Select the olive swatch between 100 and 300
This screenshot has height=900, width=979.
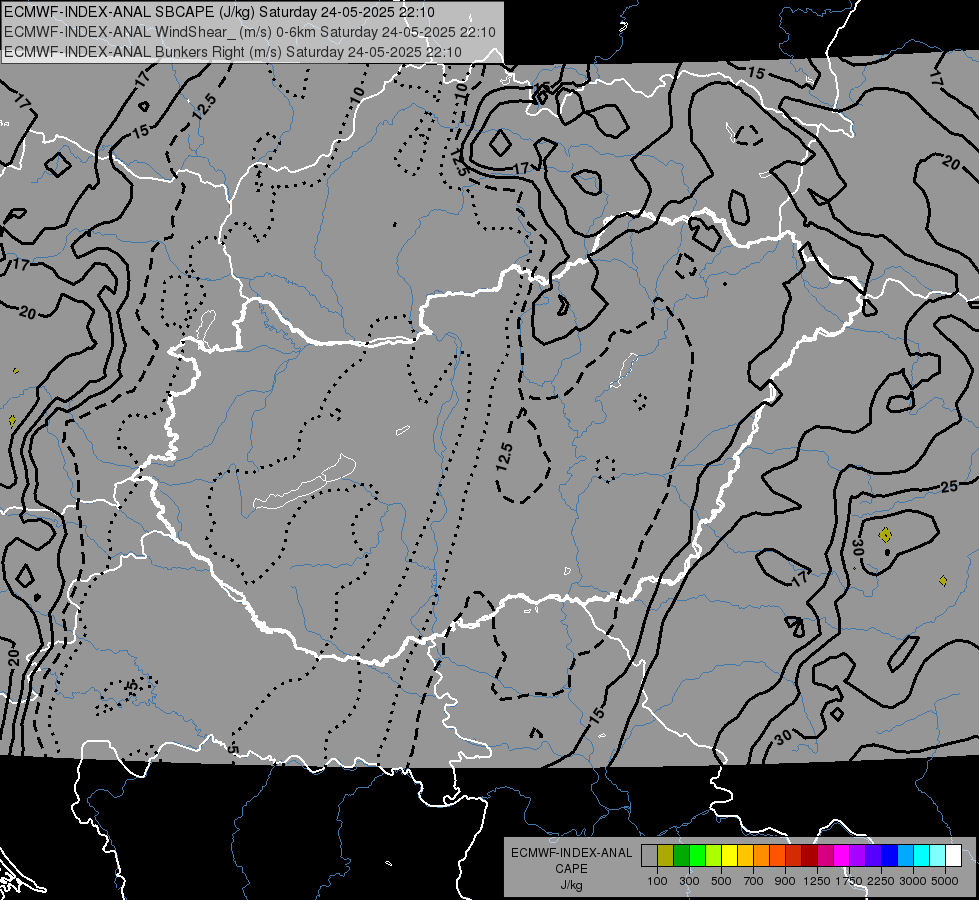[x=666, y=855]
